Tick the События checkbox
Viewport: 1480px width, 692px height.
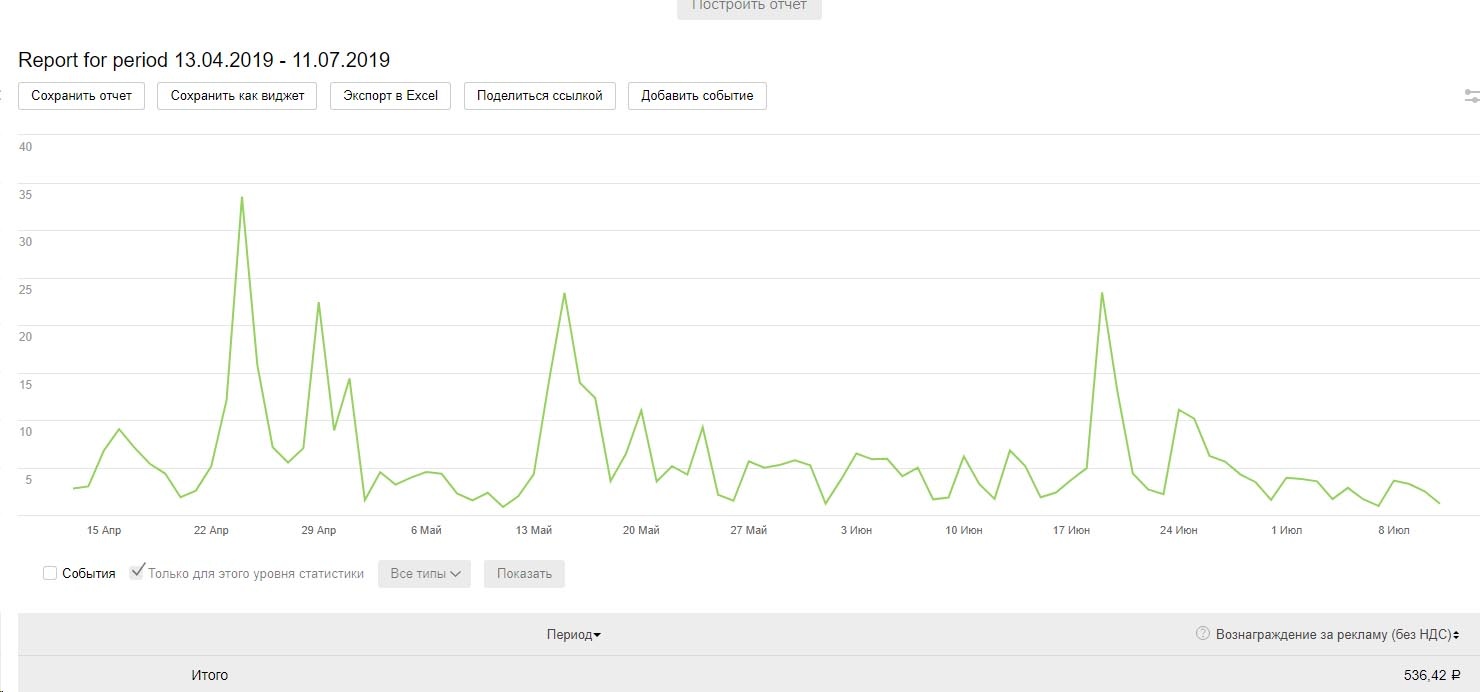click(x=50, y=574)
